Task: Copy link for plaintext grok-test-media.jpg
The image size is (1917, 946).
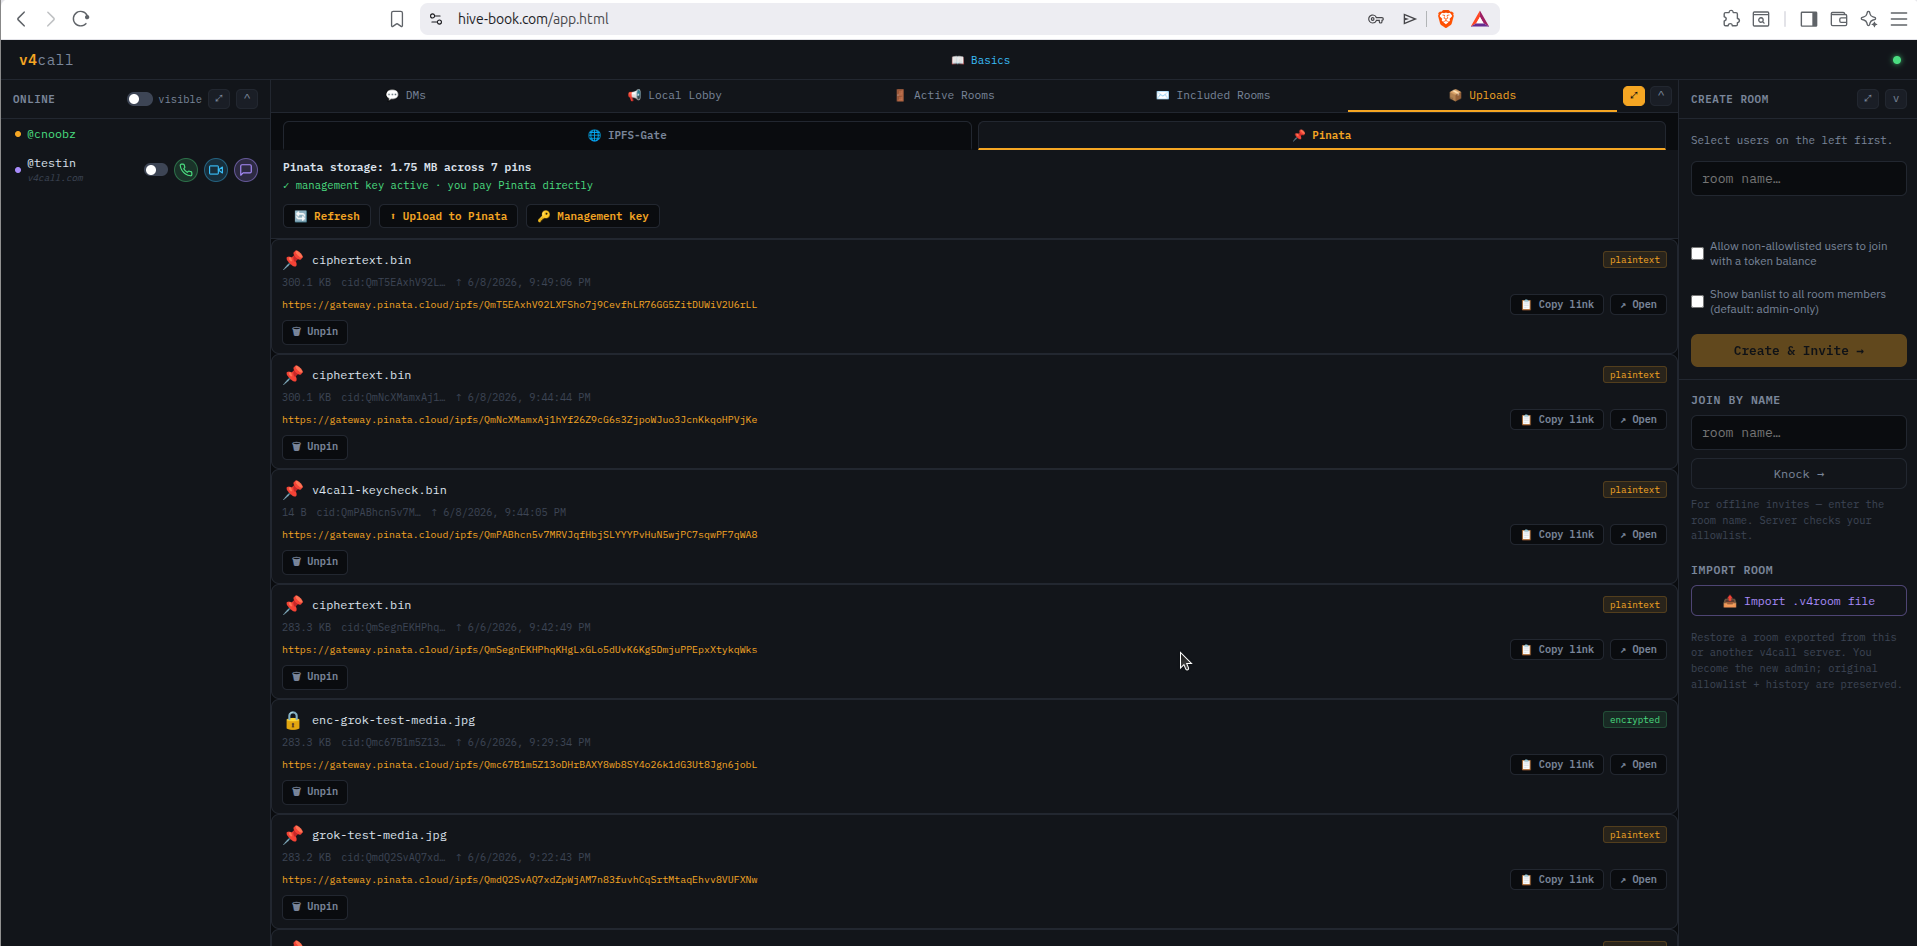Action: point(1557,880)
